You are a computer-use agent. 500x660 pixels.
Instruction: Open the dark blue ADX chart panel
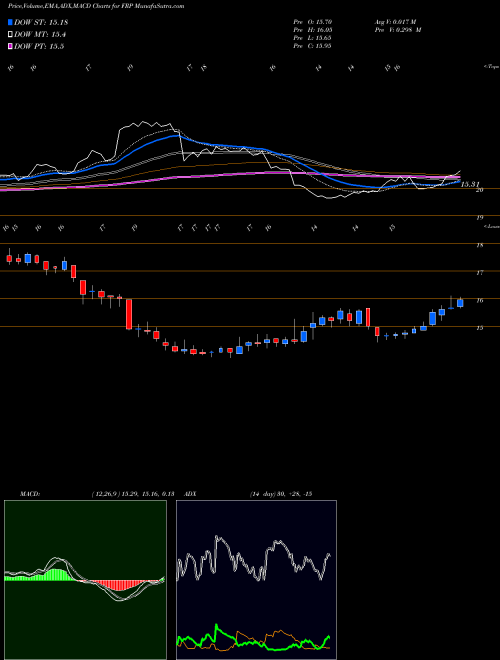click(x=256, y=580)
